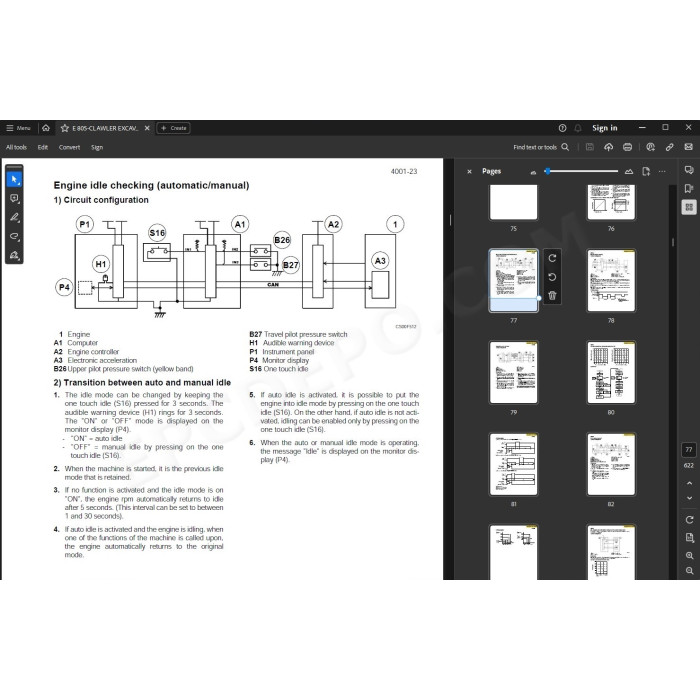Open the page display options icon

tap(689, 538)
